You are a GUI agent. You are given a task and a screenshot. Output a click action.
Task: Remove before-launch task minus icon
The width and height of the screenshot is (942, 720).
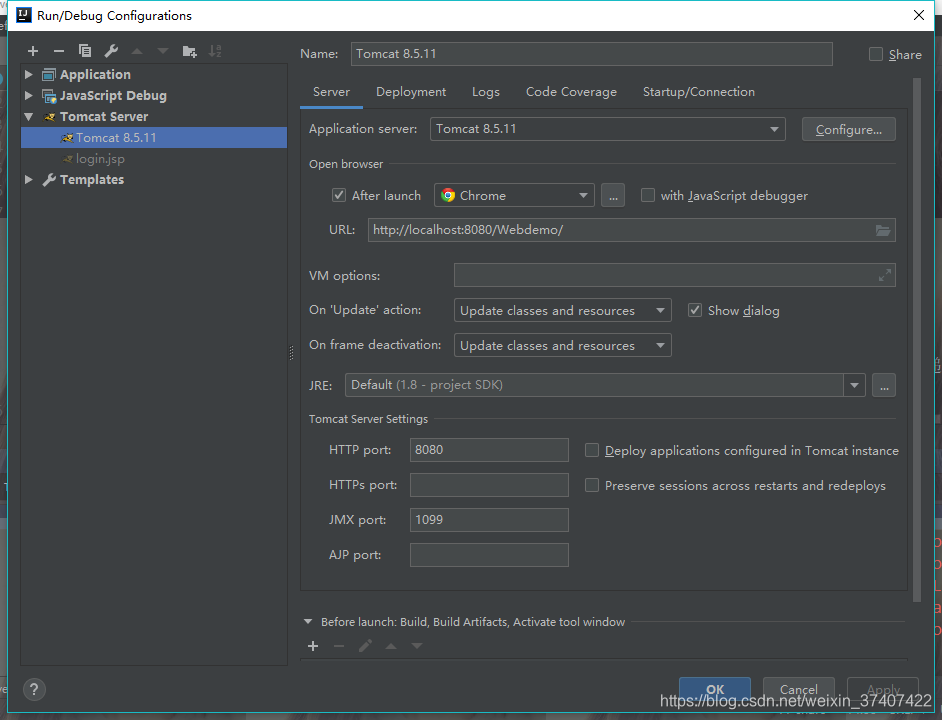339,646
